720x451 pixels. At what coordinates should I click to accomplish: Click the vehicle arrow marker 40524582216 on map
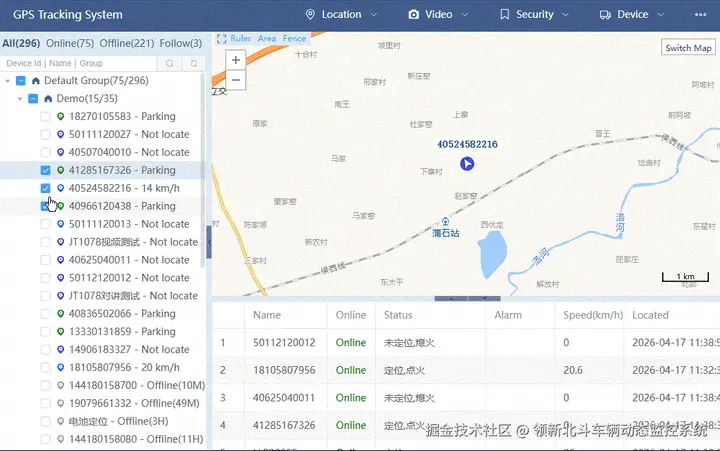[467, 163]
